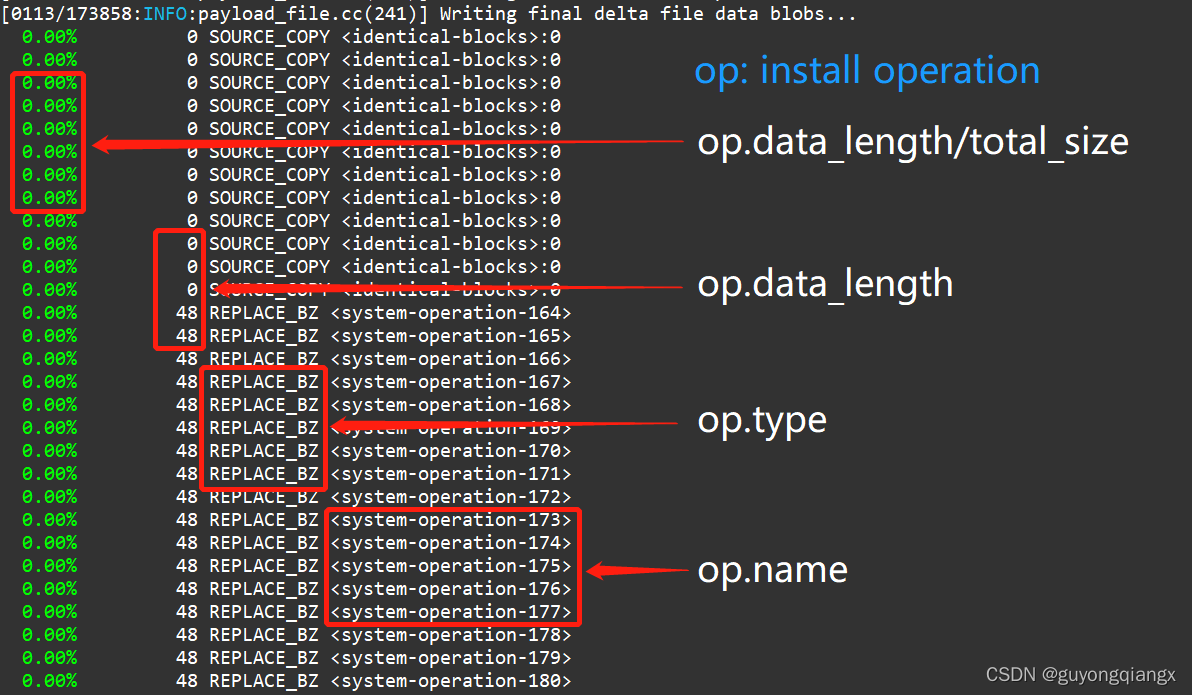The image size is (1192, 695).
Task: Click the payload_file.cc(241) source reference
Action: coord(309,14)
